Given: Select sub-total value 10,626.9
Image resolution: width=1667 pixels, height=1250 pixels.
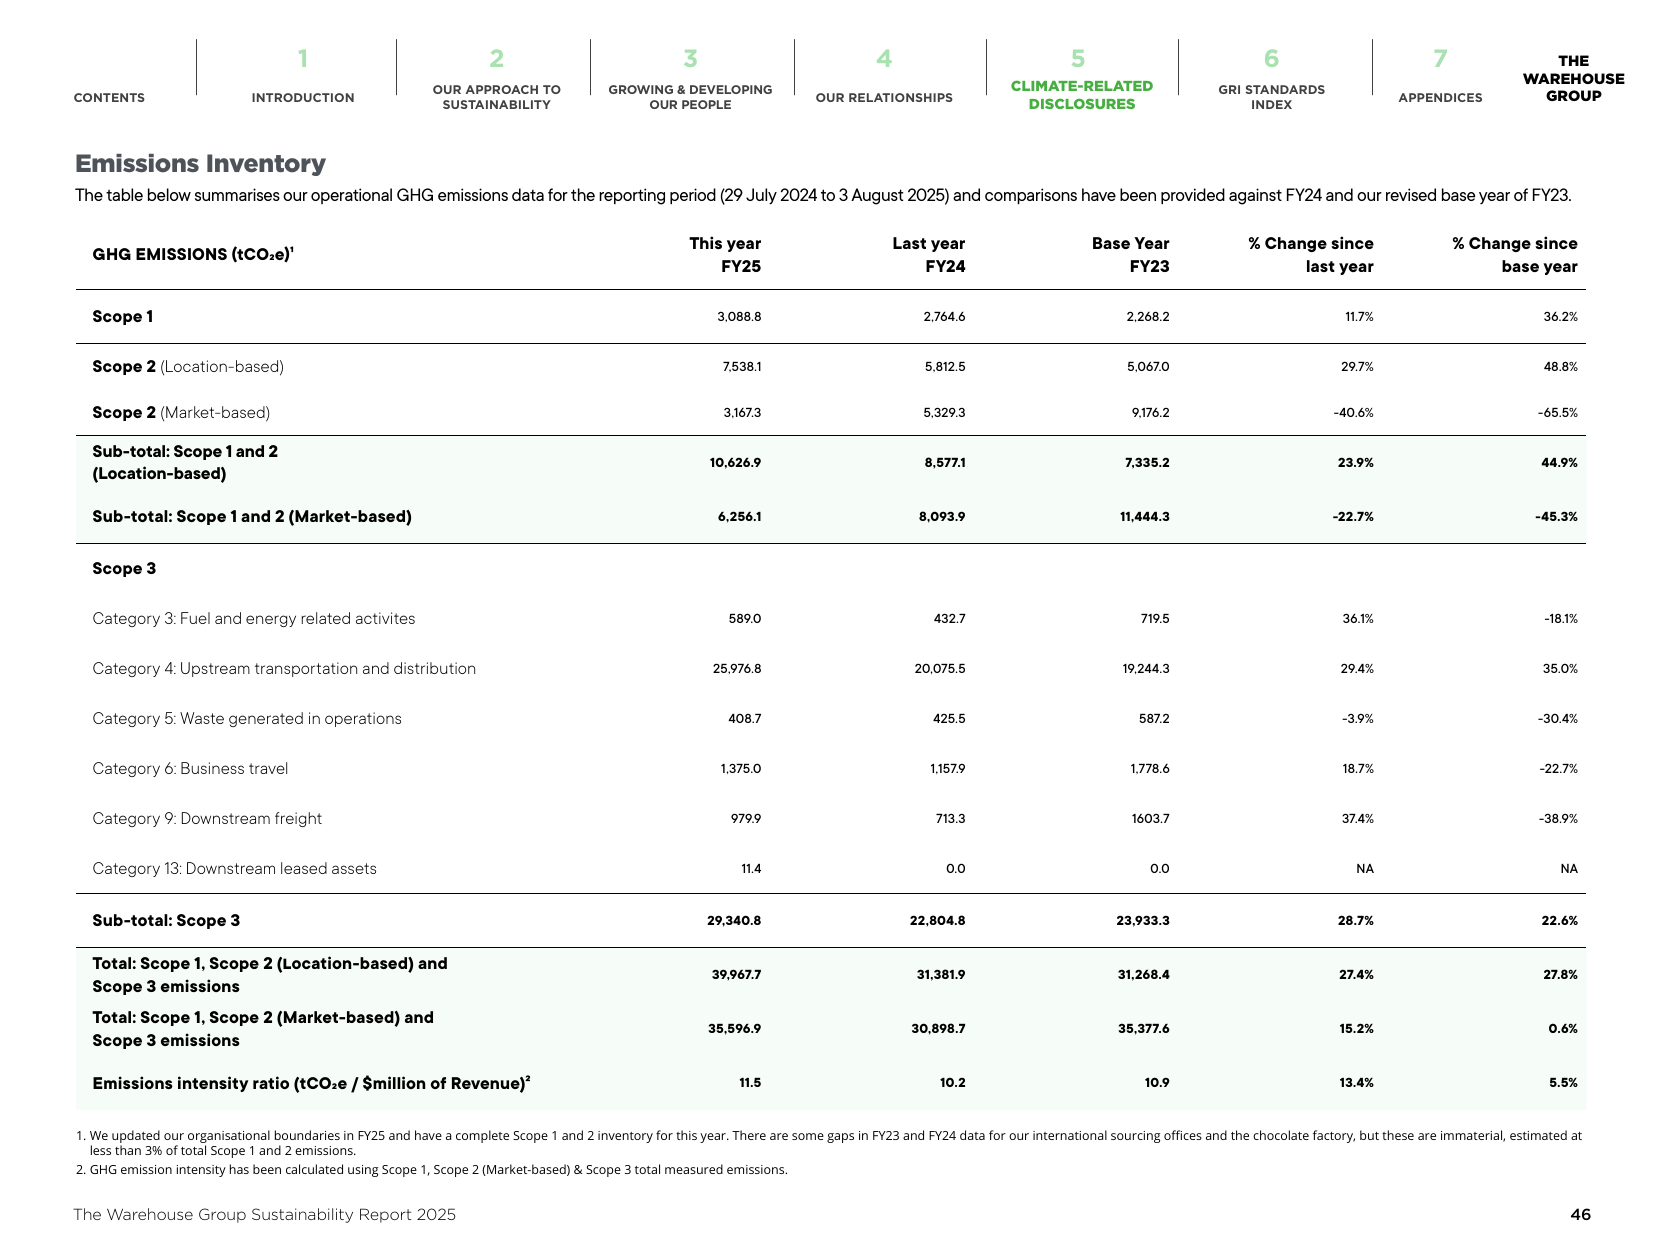Looking at the screenshot, I should pos(735,463).
